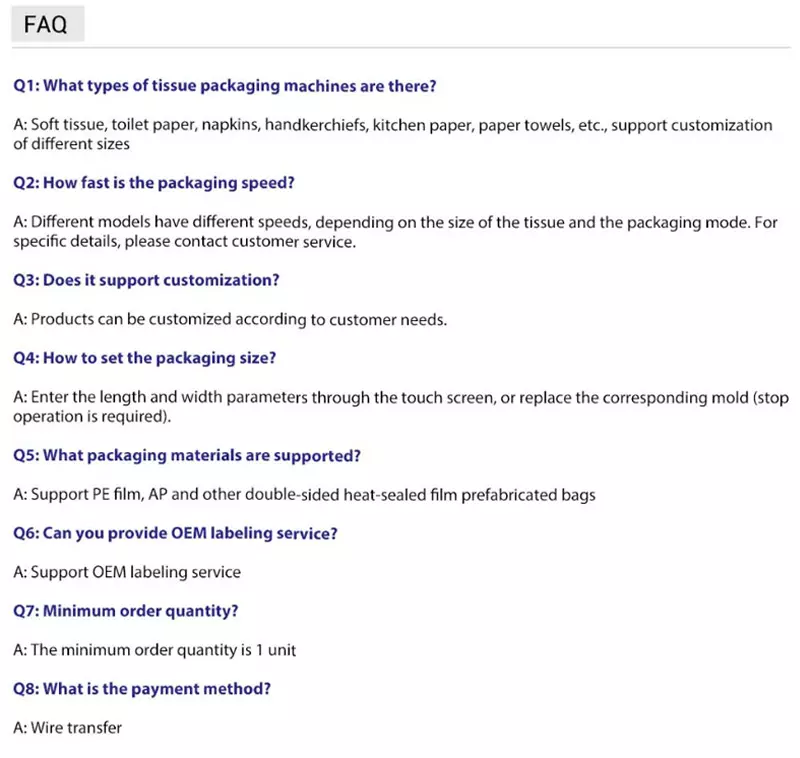Viewport: 800px width, 758px height.
Task: Click the answer about entering length and width
Action: [400, 397]
